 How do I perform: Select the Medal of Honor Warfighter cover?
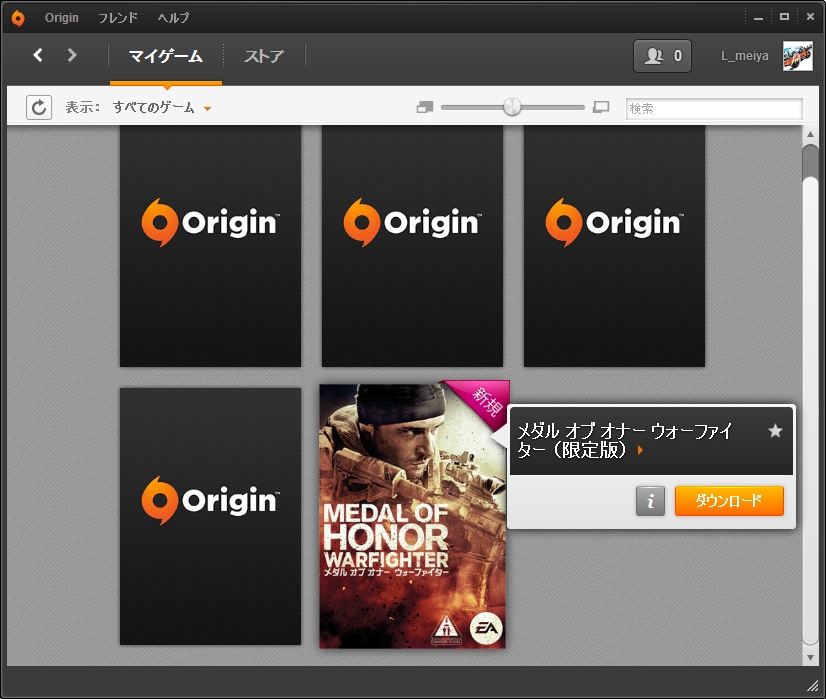click(412, 516)
